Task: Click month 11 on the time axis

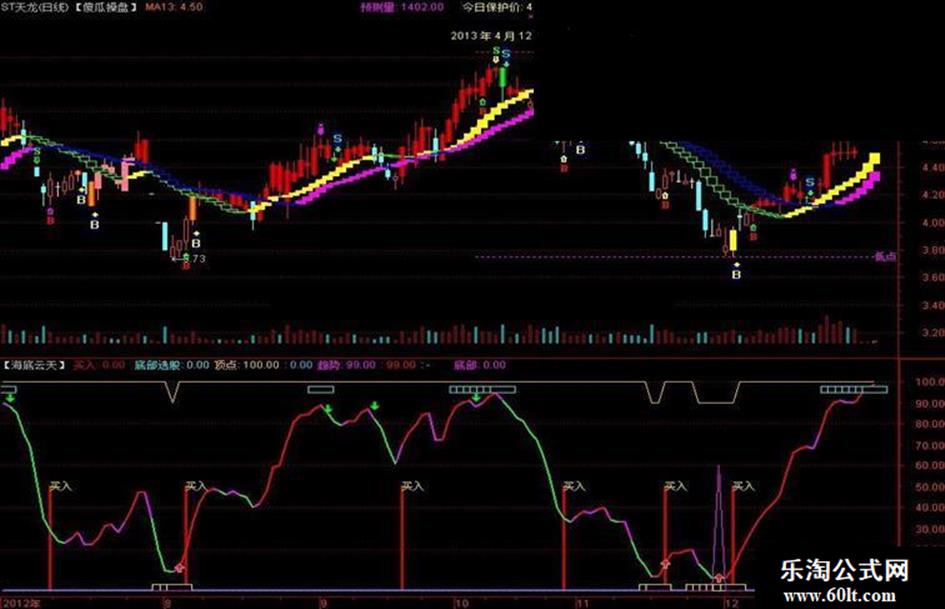Action: tap(582, 603)
